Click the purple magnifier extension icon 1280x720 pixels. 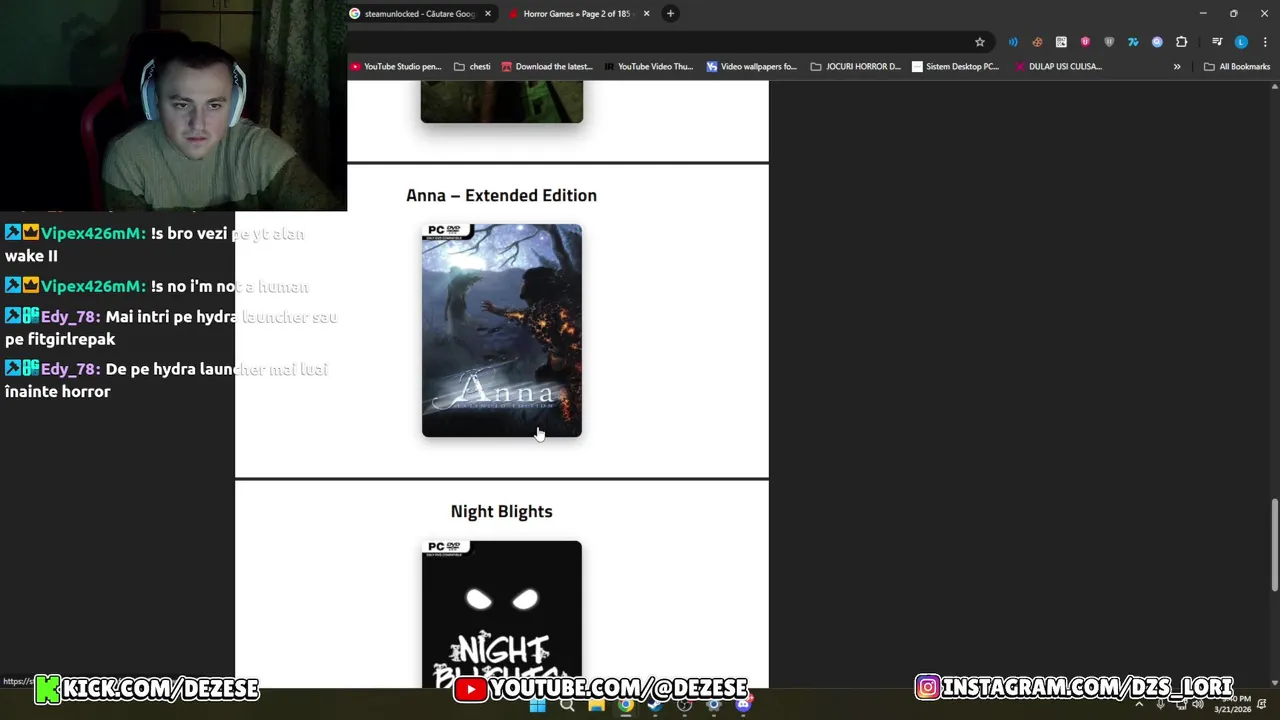1157,42
